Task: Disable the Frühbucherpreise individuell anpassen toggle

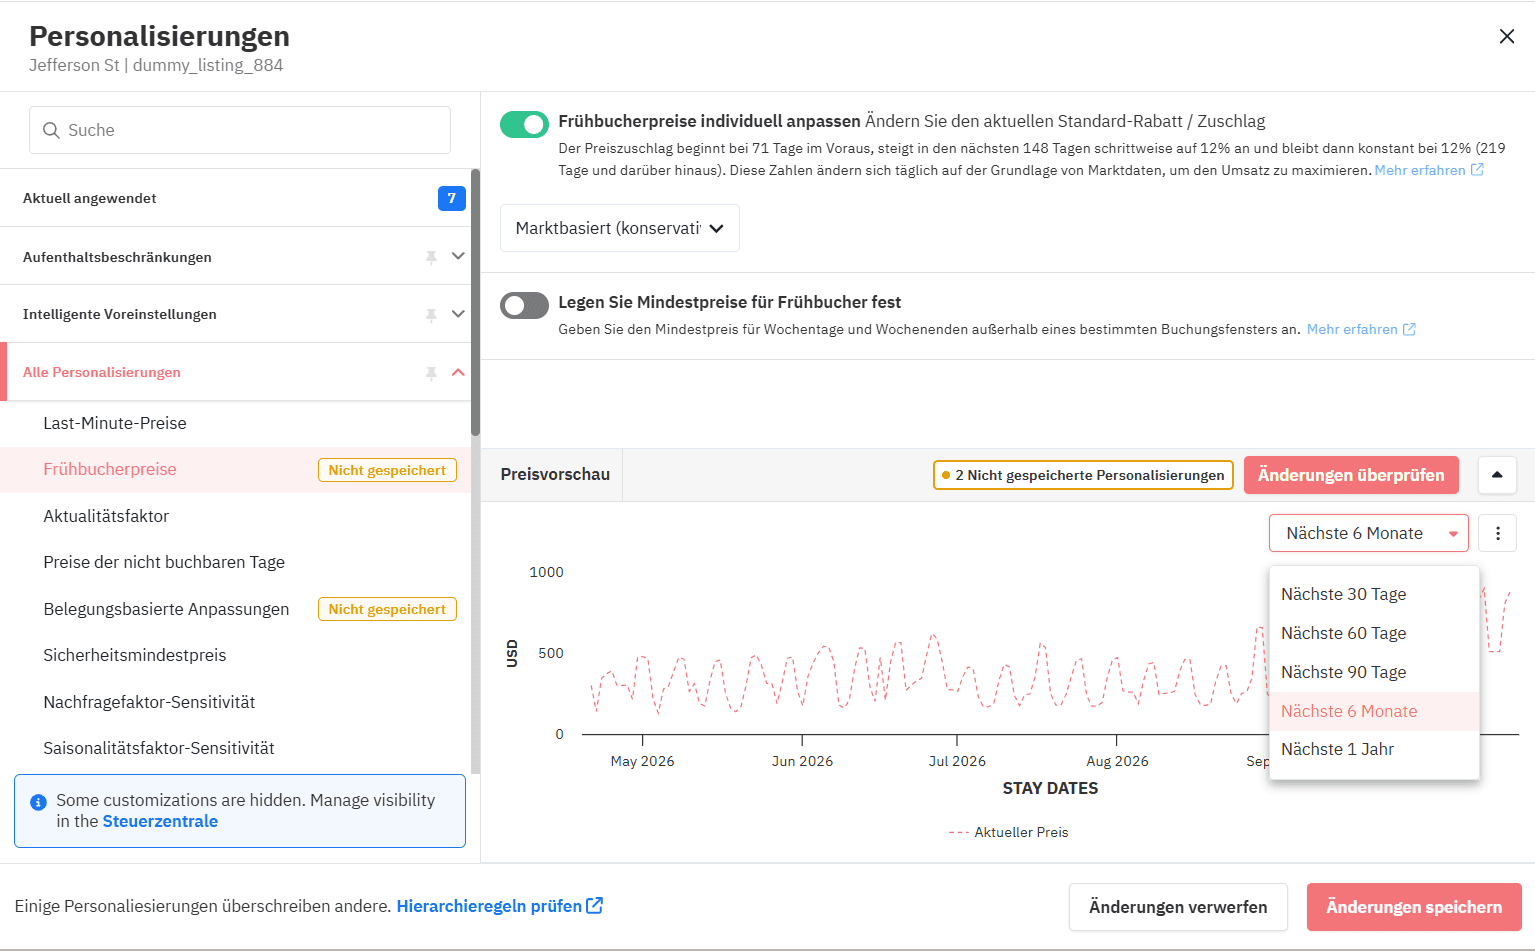Action: (x=524, y=124)
